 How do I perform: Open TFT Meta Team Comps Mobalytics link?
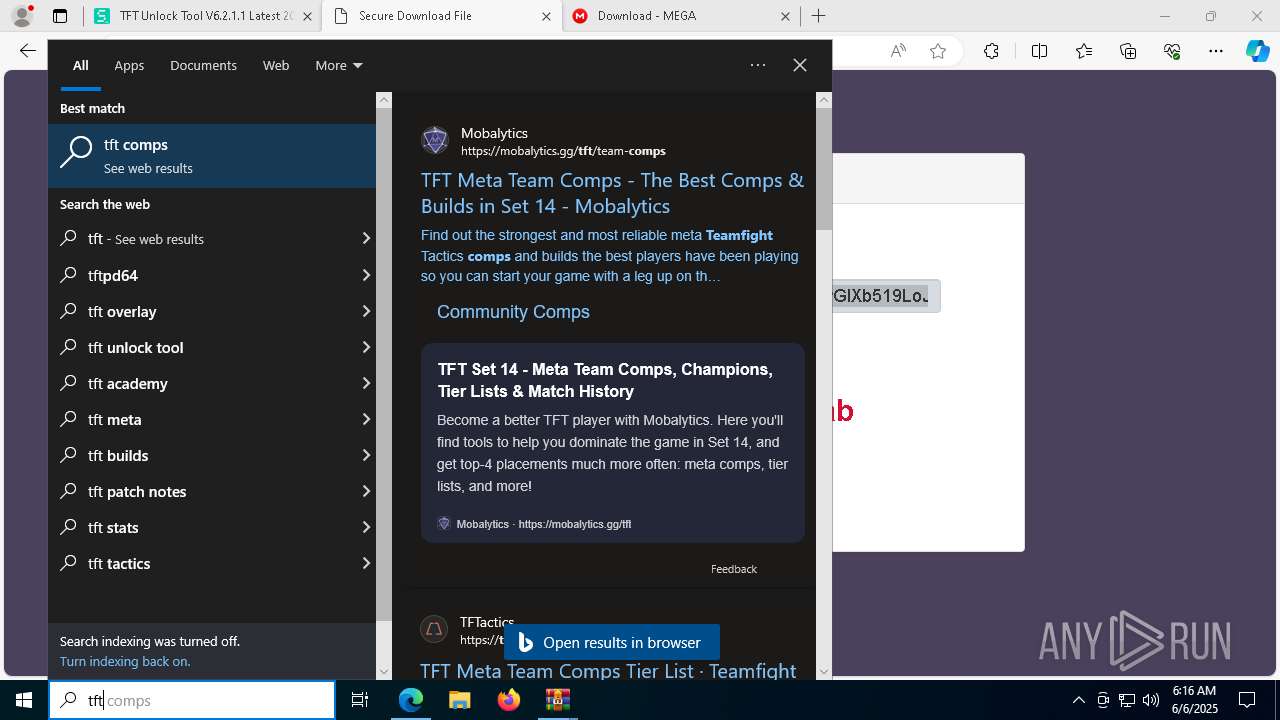click(x=612, y=193)
